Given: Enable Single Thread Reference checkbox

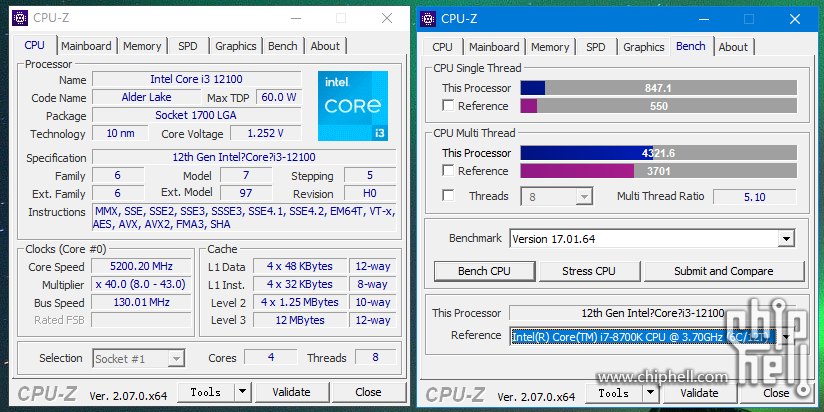Looking at the screenshot, I should tap(448, 106).
